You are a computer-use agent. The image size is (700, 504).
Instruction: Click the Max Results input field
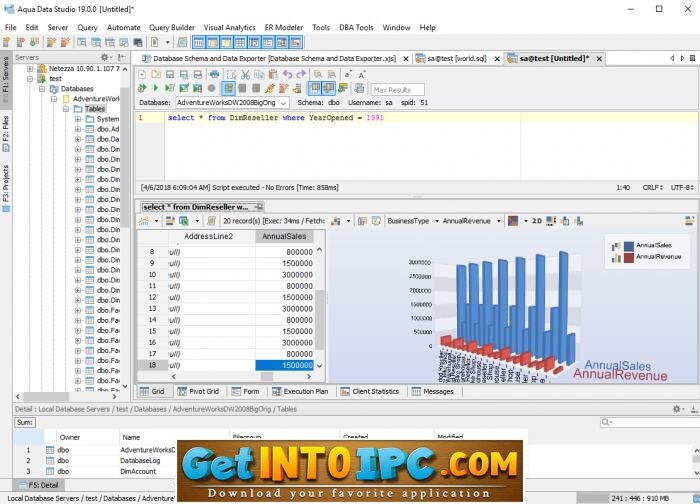pyautogui.click(x=397, y=90)
